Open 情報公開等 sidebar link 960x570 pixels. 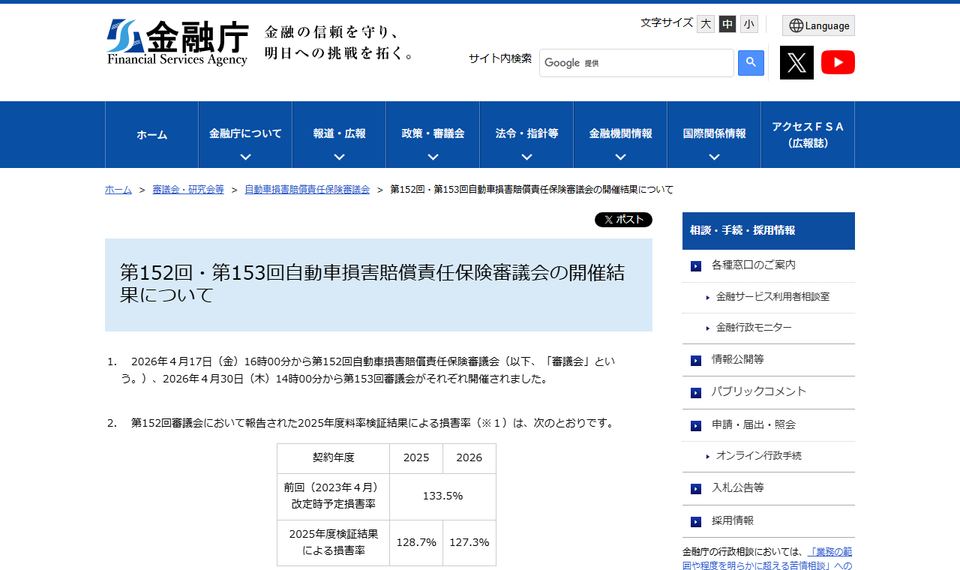point(738,359)
